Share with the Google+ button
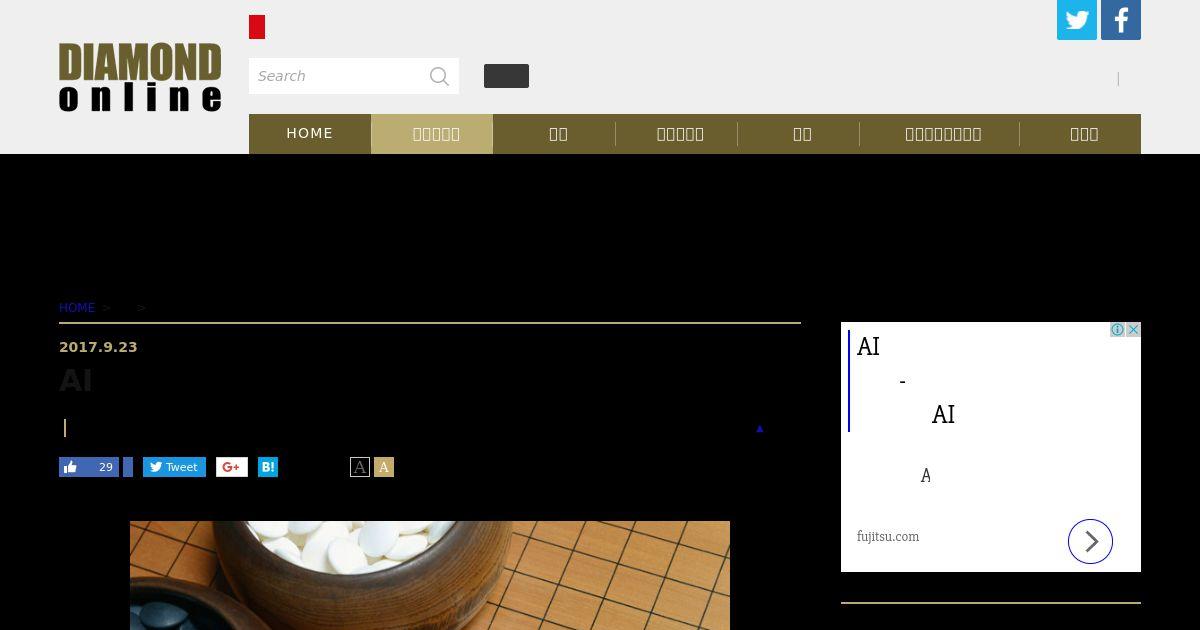The height and width of the screenshot is (630, 1200). tap(232, 467)
